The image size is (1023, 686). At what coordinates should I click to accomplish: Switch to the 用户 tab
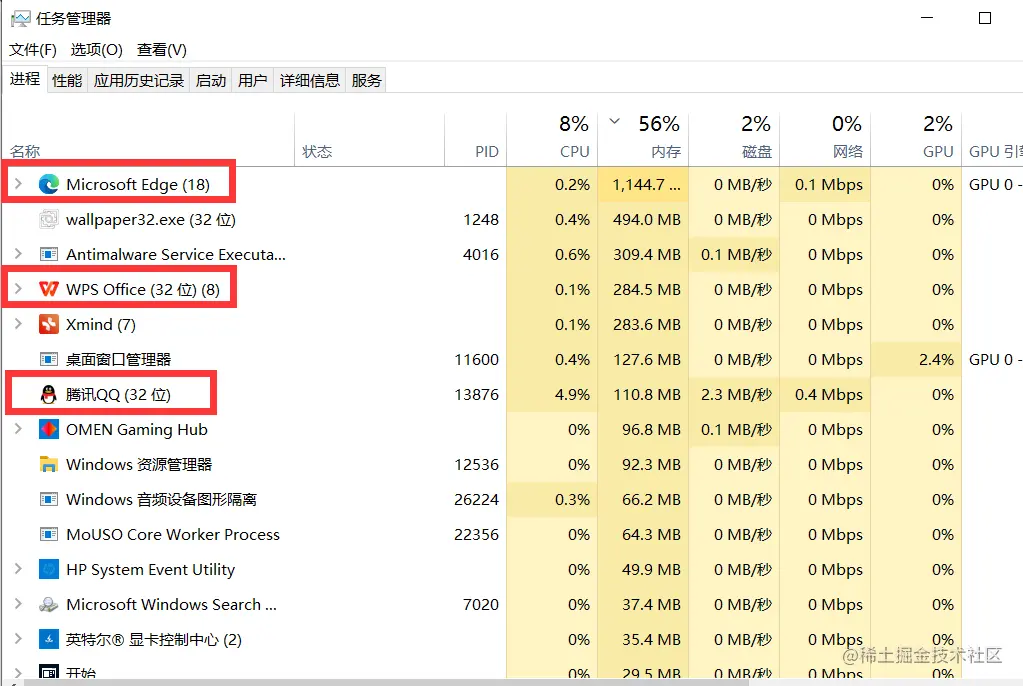pyautogui.click(x=252, y=80)
